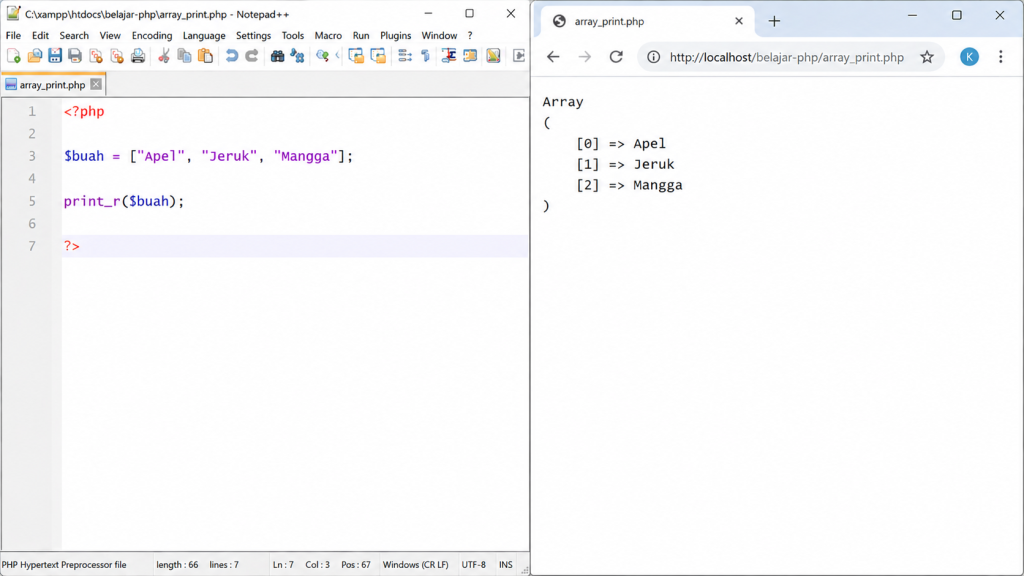Viewport: 1024px width, 576px height.
Task: Open Find with the binoculars icon
Action: coord(278,56)
